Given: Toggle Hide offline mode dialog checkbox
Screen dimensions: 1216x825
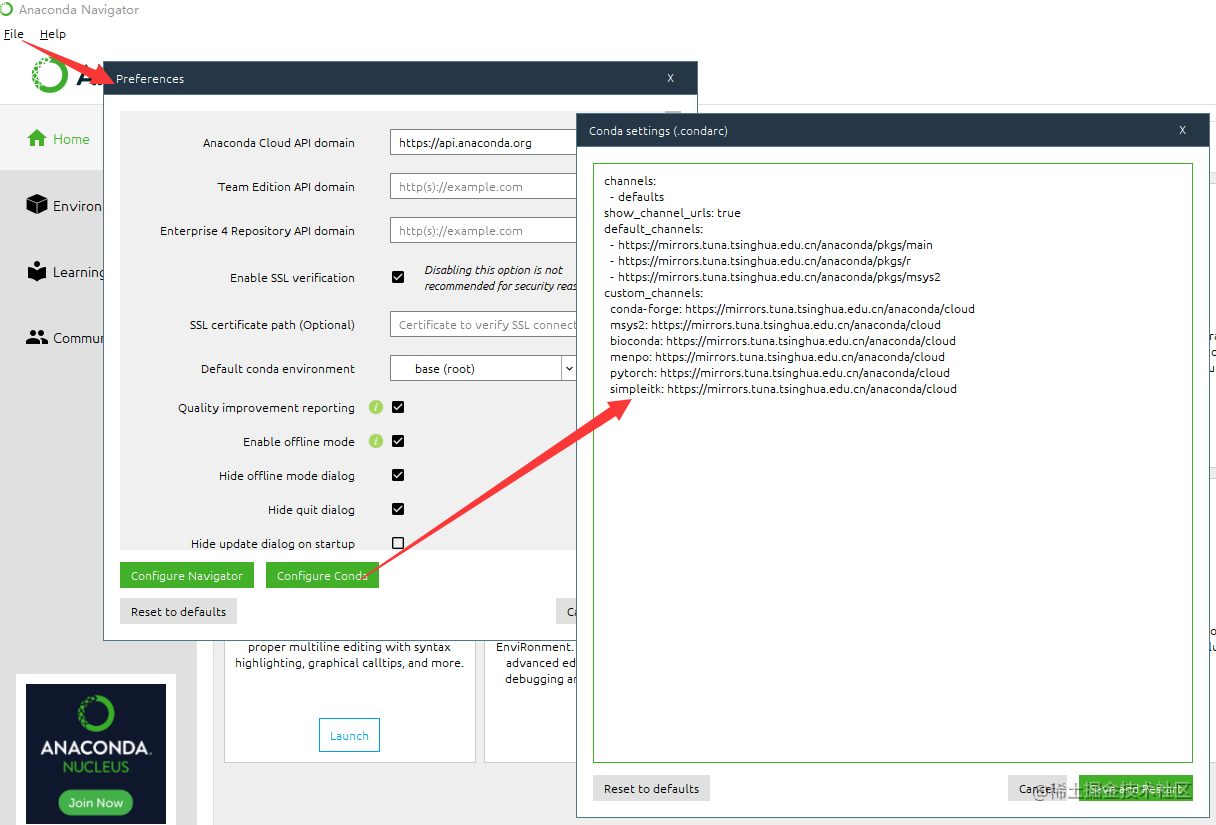Looking at the screenshot, I should pyautogui.click(x=398, y=475).
